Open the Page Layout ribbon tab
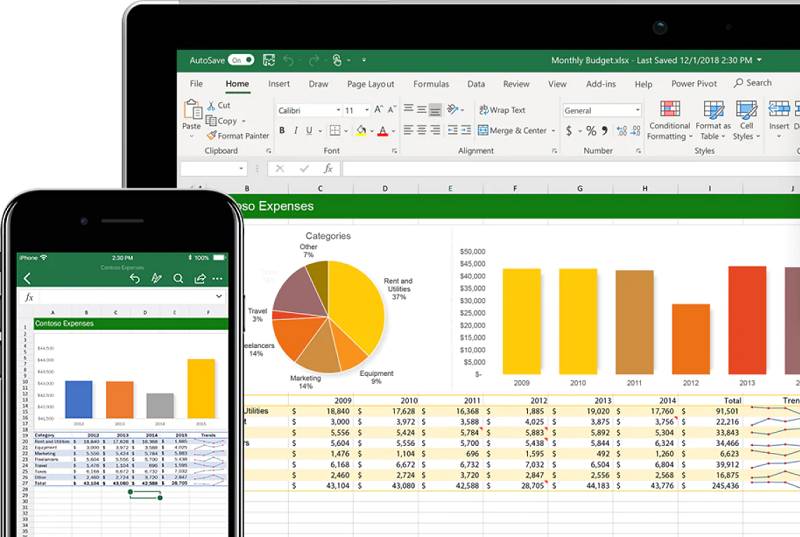800x537 pixels. coord(370,85)
